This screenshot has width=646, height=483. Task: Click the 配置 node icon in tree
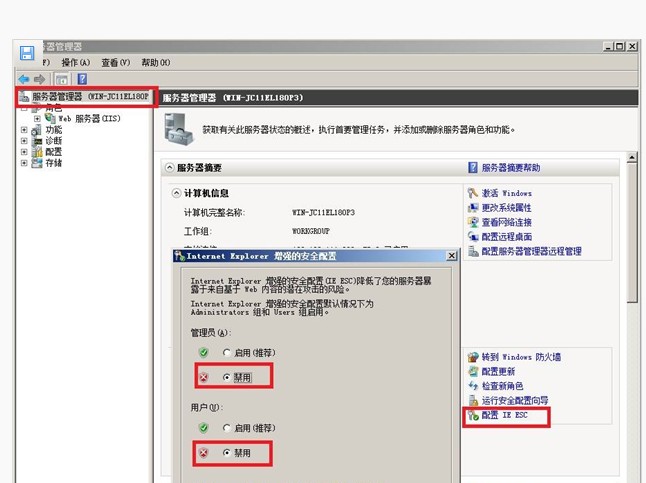click(37, 152)
